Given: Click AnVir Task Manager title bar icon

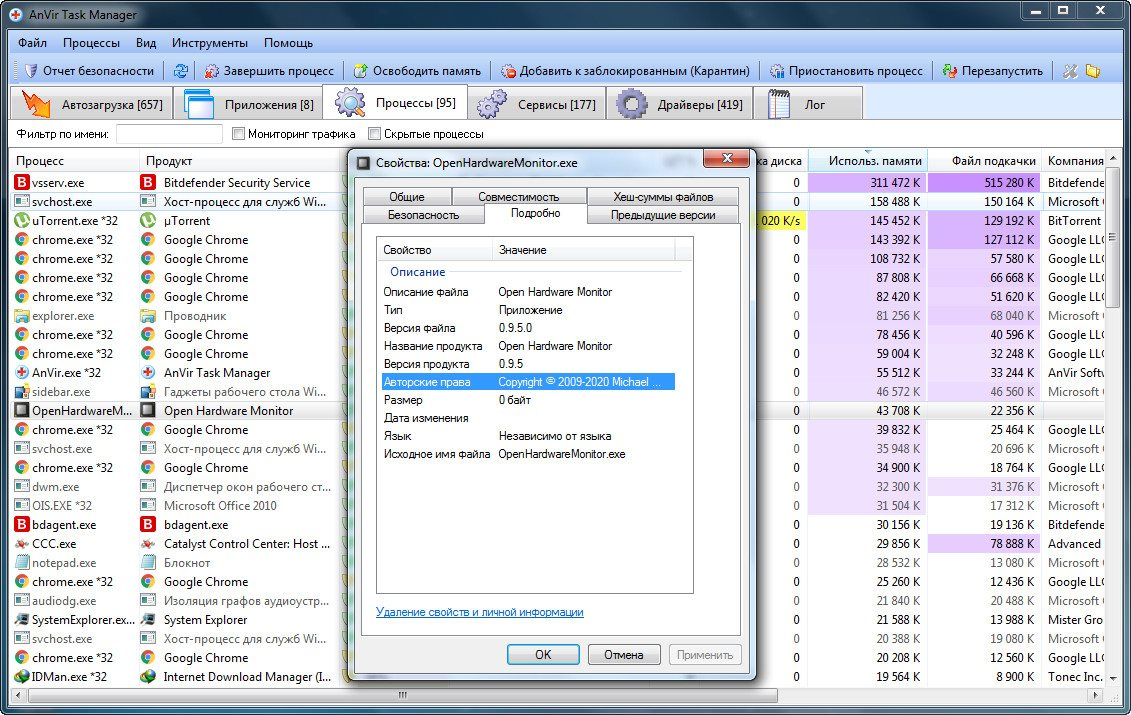Looking at the screenshot, I should click(x=15, y=14).
